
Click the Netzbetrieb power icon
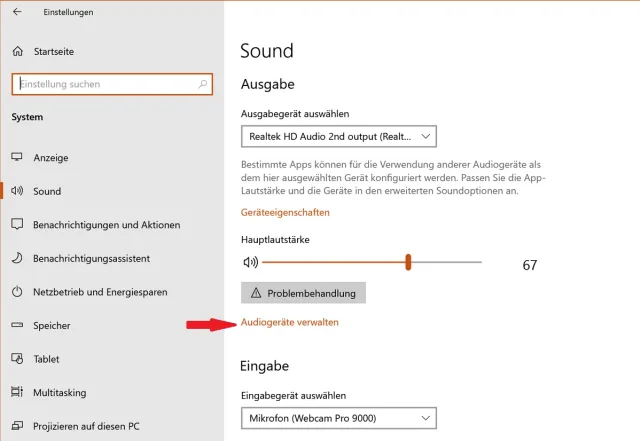[x=17, y=292]
